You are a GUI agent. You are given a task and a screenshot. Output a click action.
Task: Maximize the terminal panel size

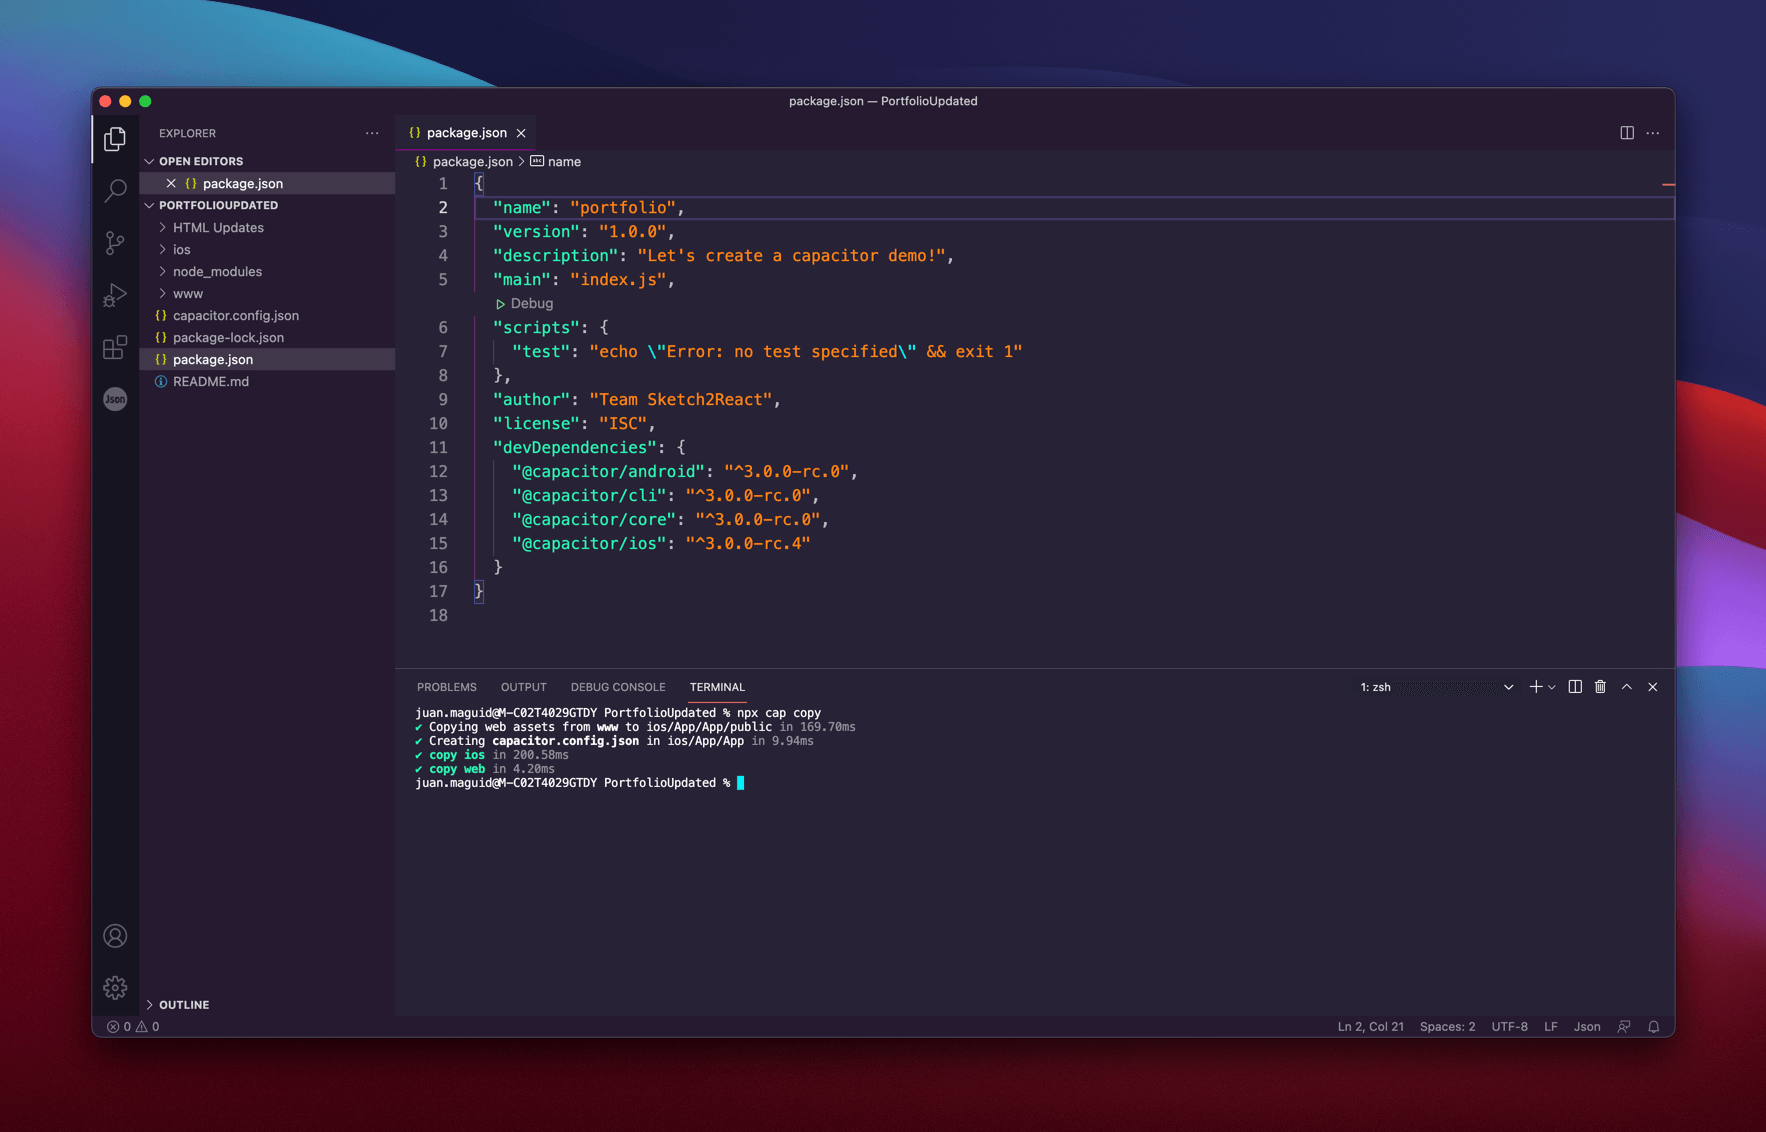coord(1627,687)
